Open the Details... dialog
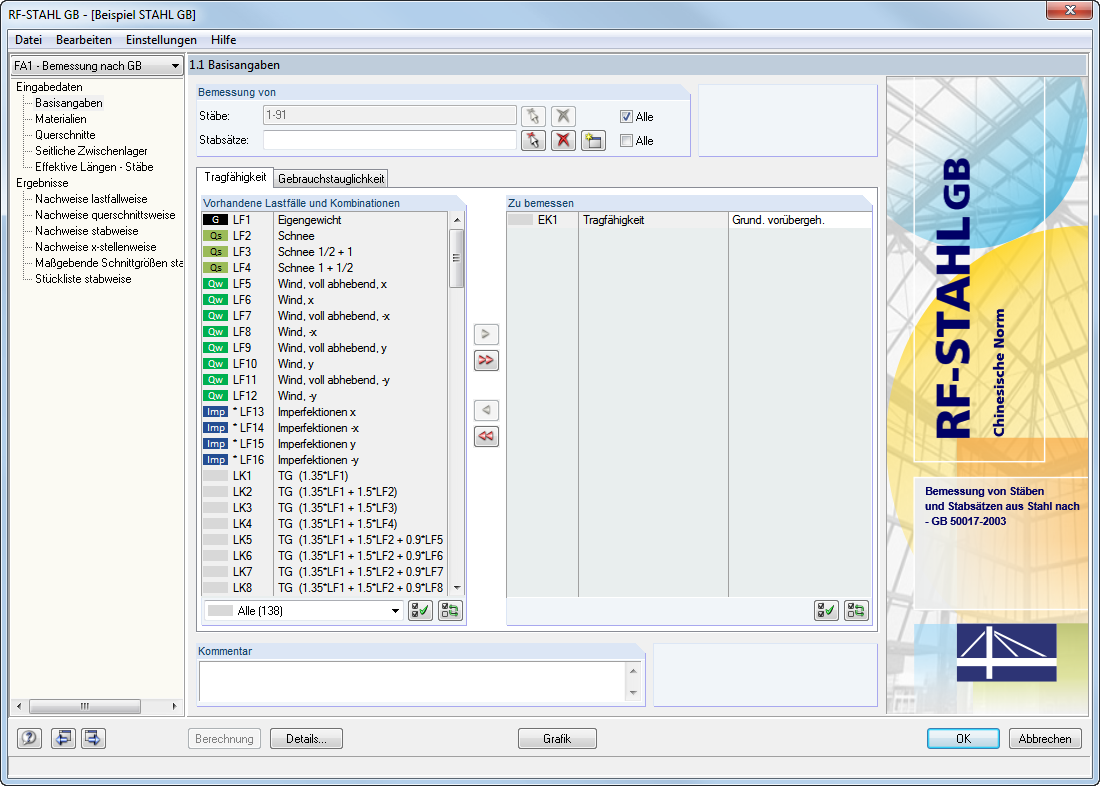Screen dimensions: 1100x786 (307, 738)
